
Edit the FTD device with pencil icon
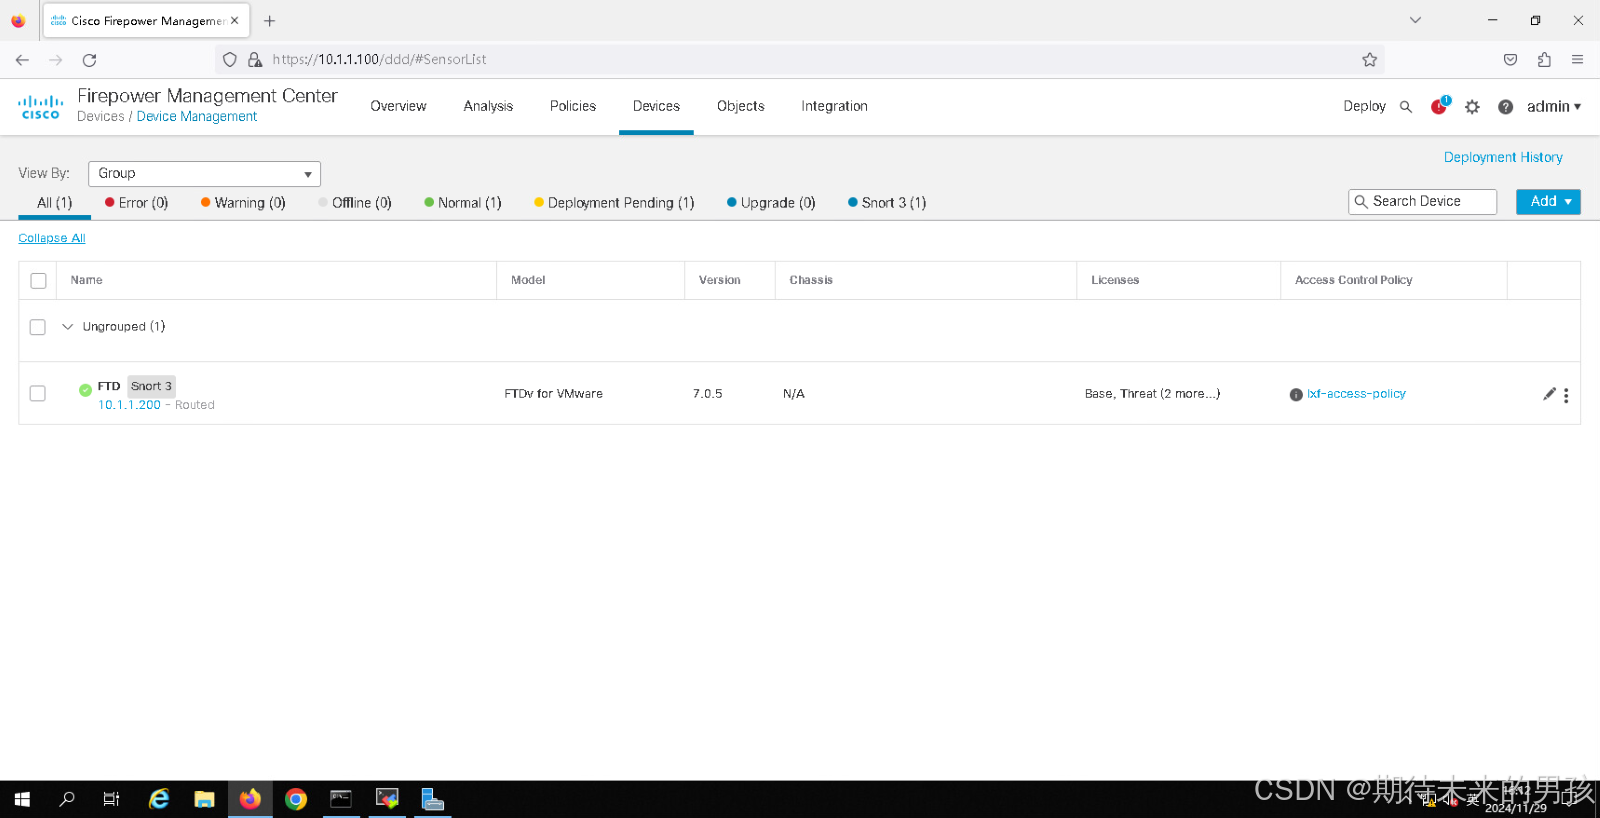(1549, 394)
